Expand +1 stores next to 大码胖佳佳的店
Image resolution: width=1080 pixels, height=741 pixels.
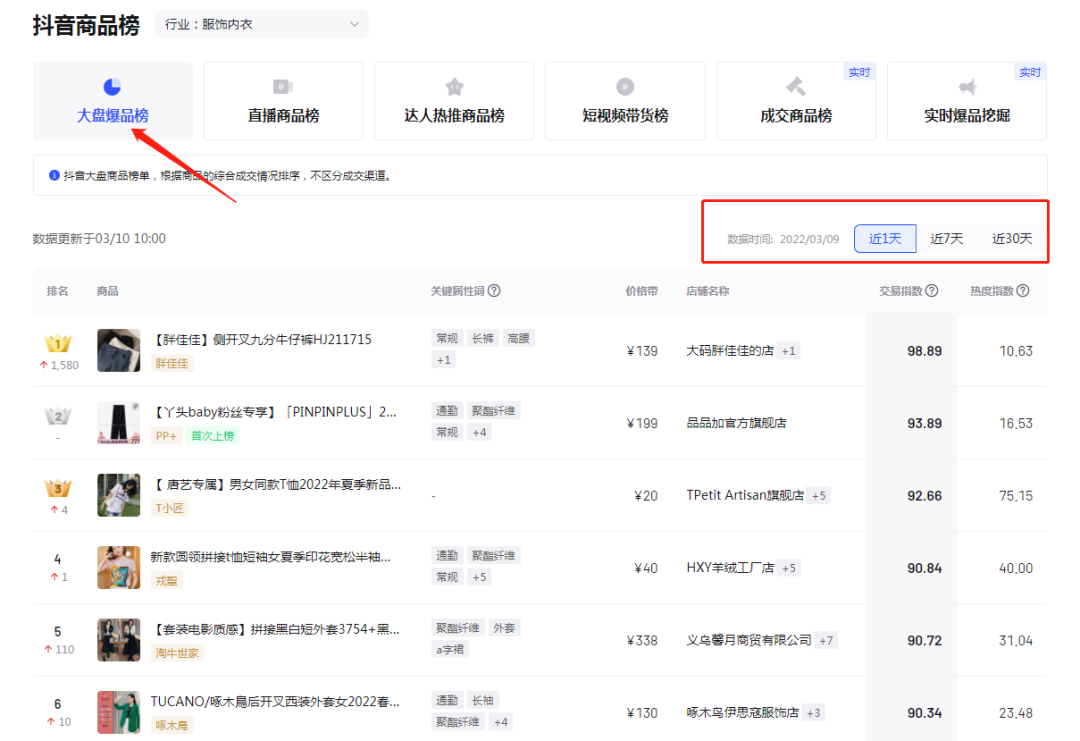click(x=789, y=351)
